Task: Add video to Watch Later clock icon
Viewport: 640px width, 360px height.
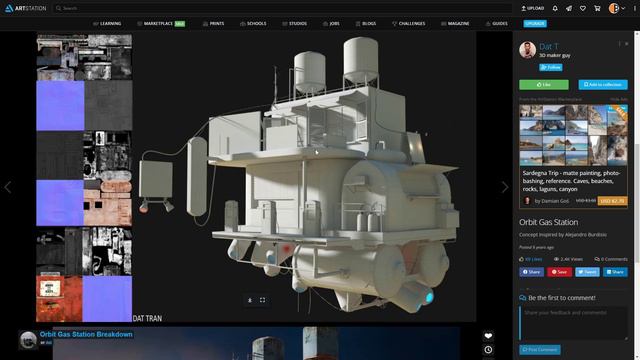Action: (488, 350)
